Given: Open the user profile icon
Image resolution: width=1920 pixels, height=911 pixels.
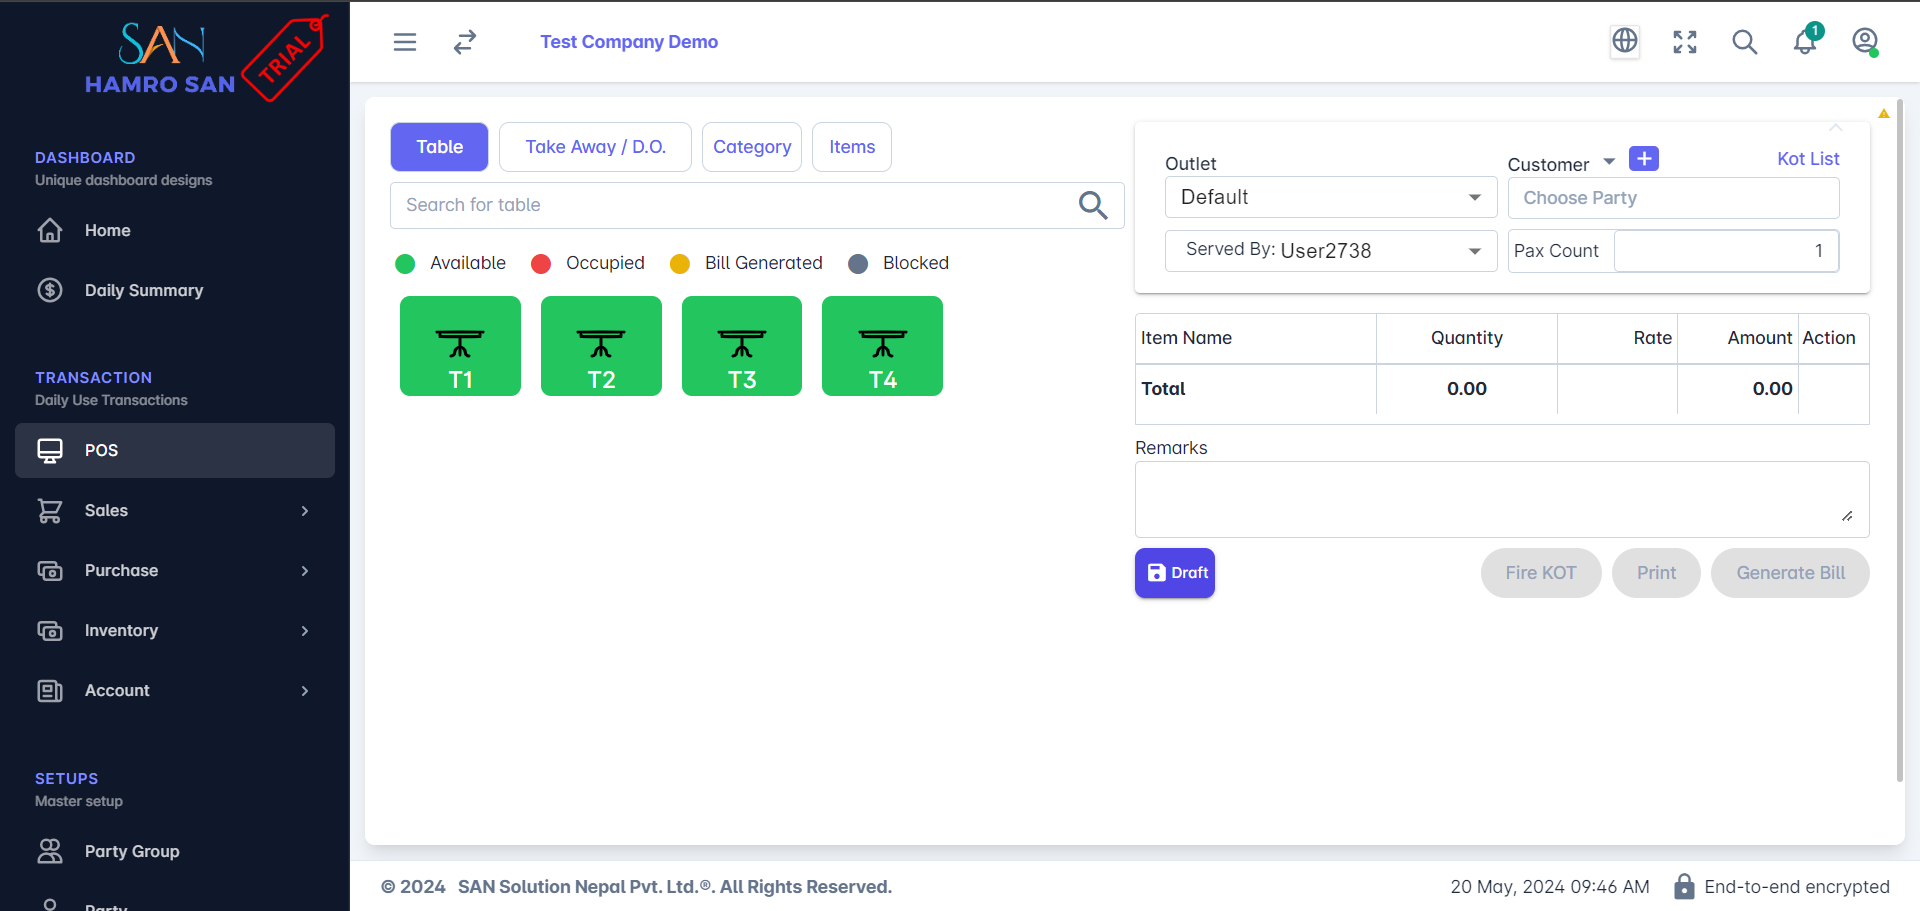Looking at the screenshot, I should 1865,42.
